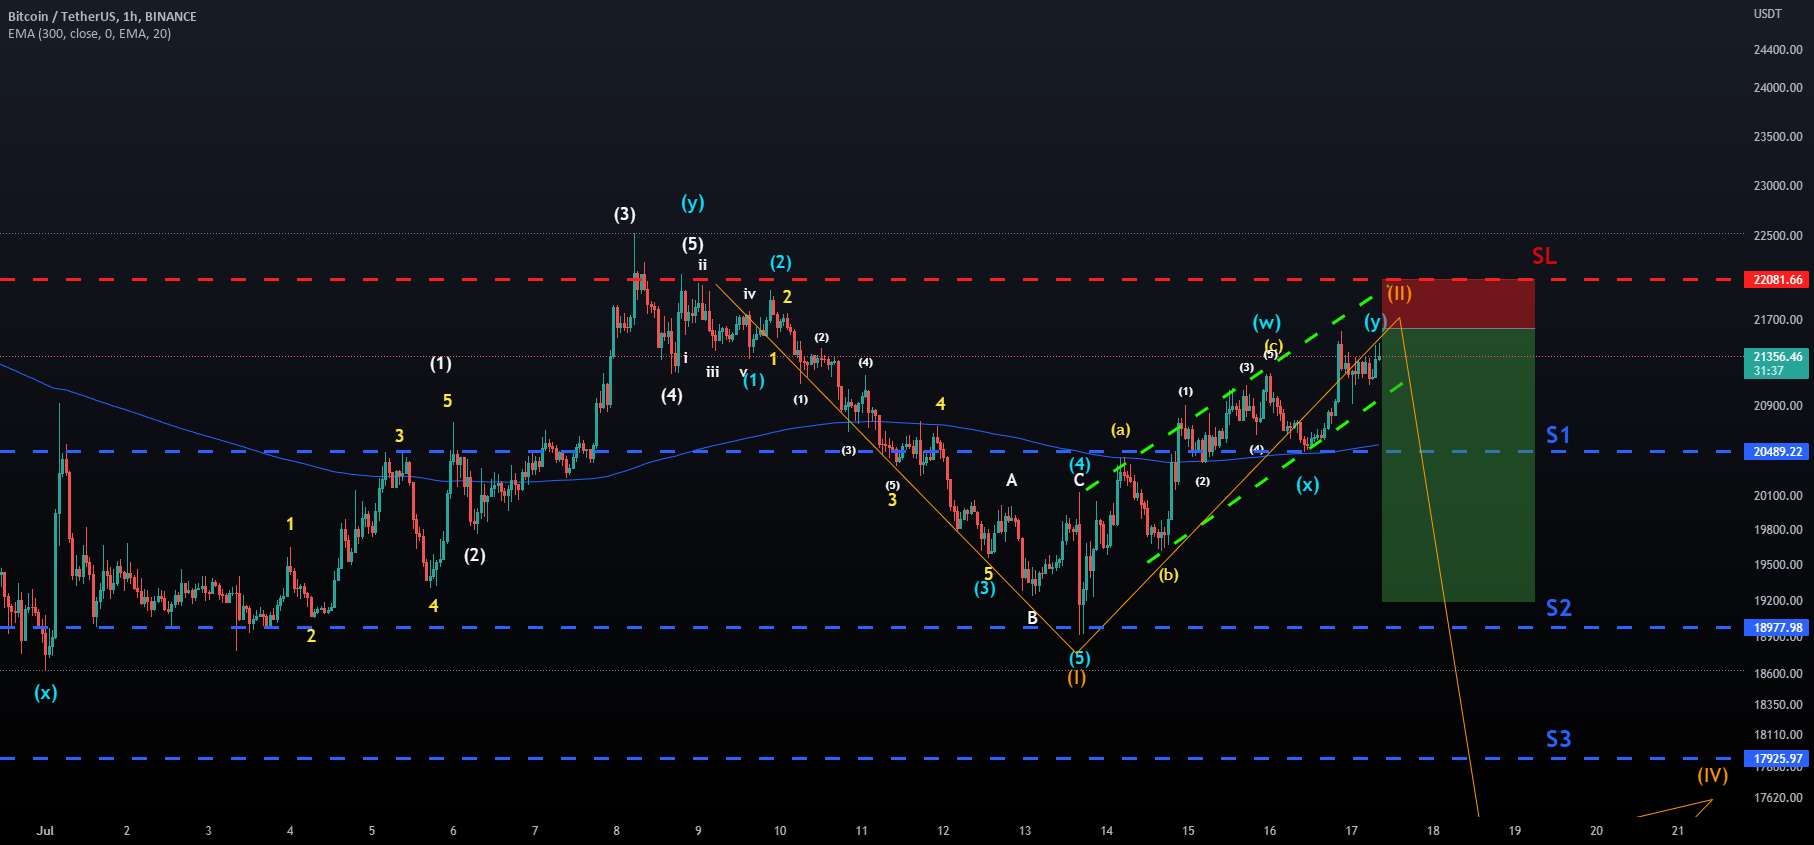Image resolution: width=1814 pixels, height=845 pixels.
Task: Select the Jul label on date axis
Action: (x=45, y=831)
